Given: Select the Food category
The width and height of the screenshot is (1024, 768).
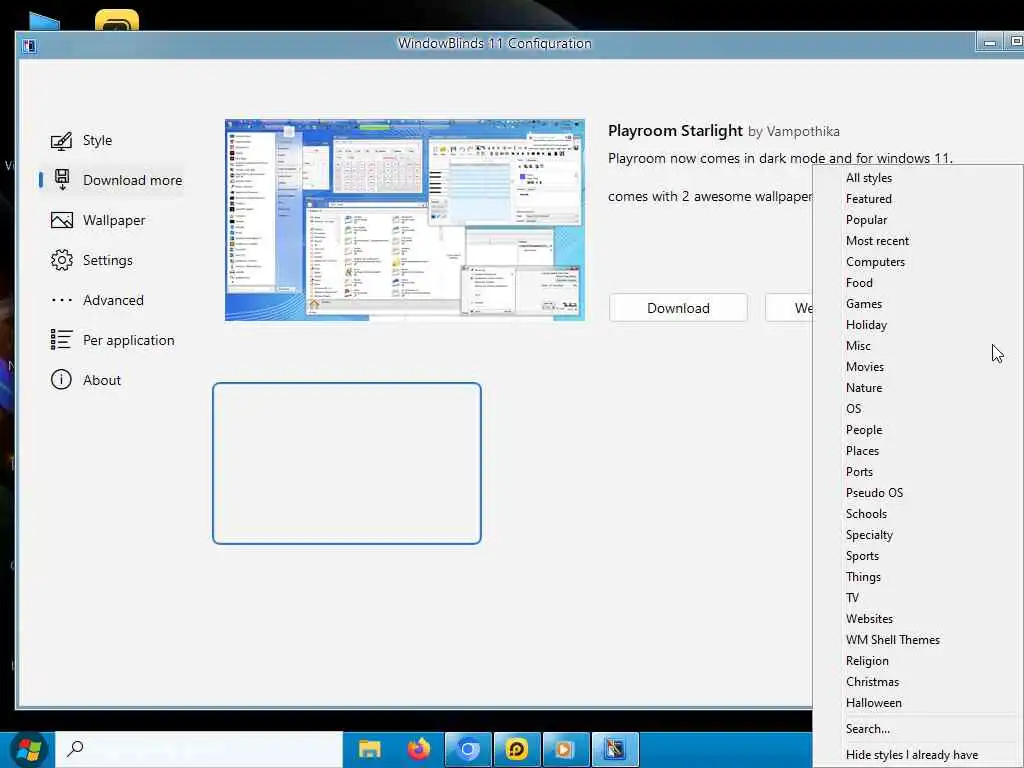Looking at the screenshot, I should [859, 282].
